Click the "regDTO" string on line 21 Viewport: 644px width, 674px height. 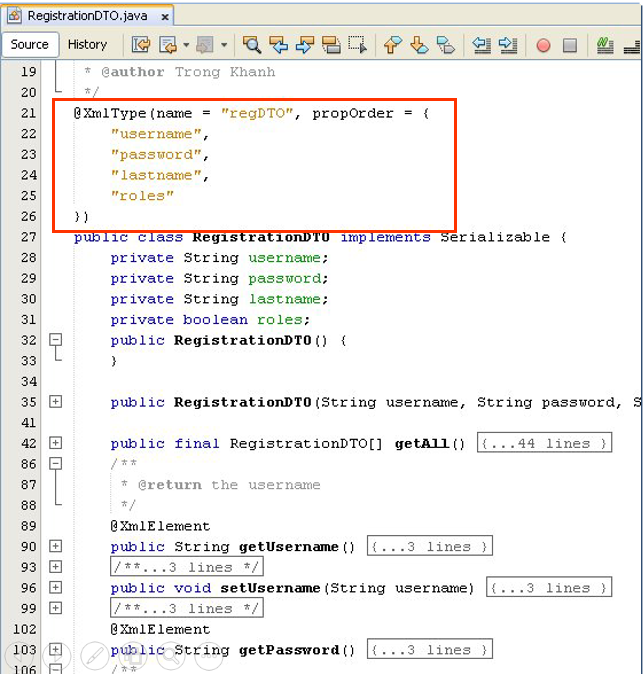click(258, 113)
